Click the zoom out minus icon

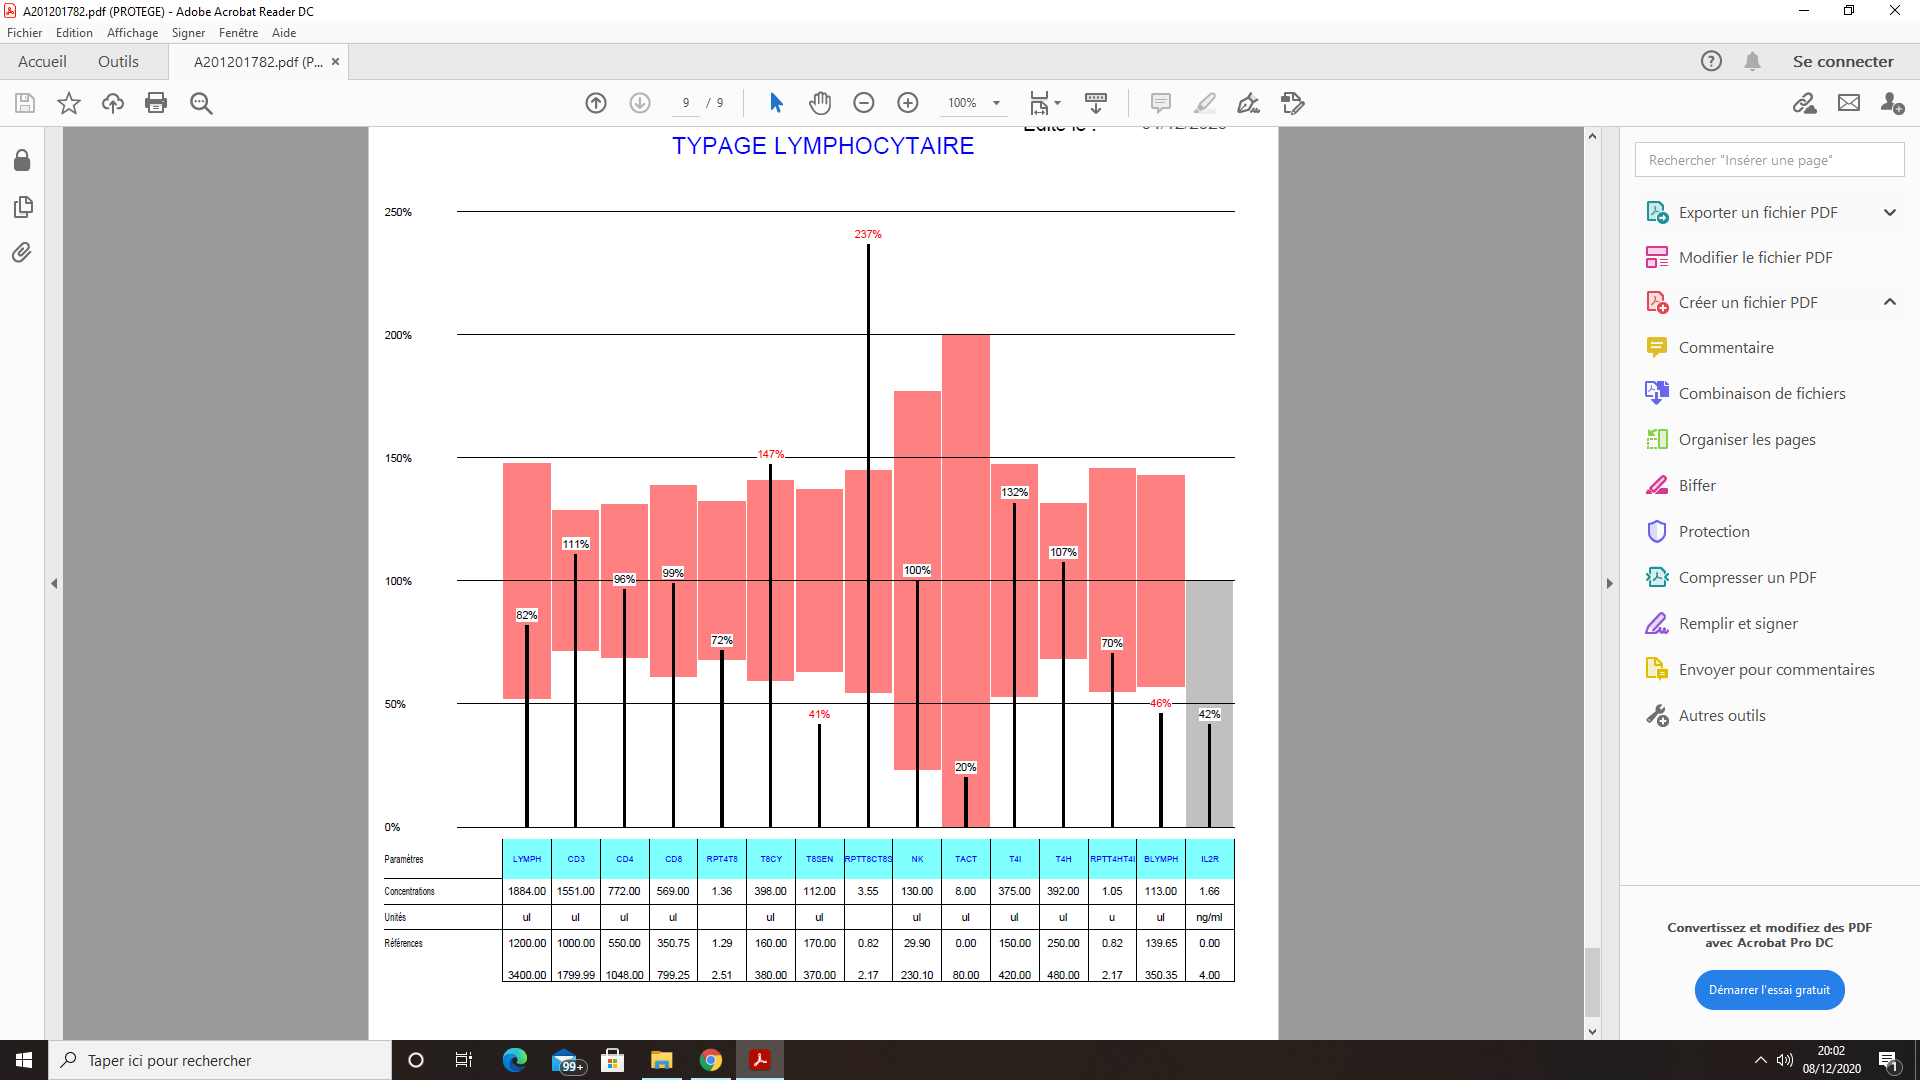coord(864,103)
